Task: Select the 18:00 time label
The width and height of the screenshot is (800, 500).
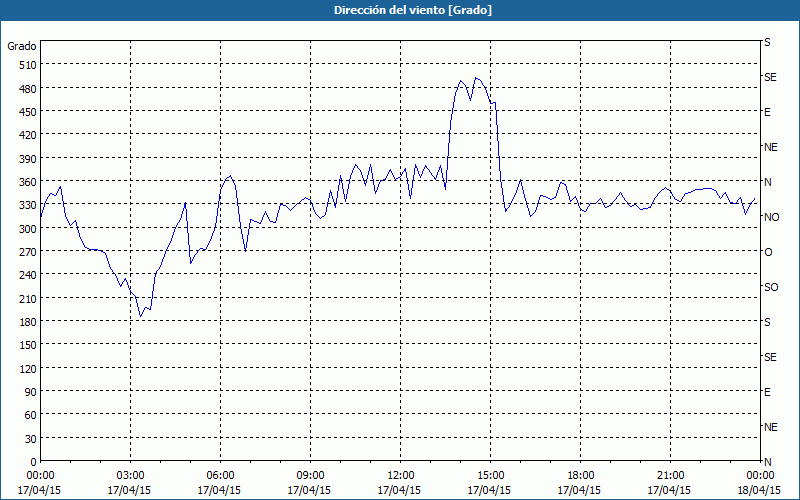Action: tap(580, 476)
